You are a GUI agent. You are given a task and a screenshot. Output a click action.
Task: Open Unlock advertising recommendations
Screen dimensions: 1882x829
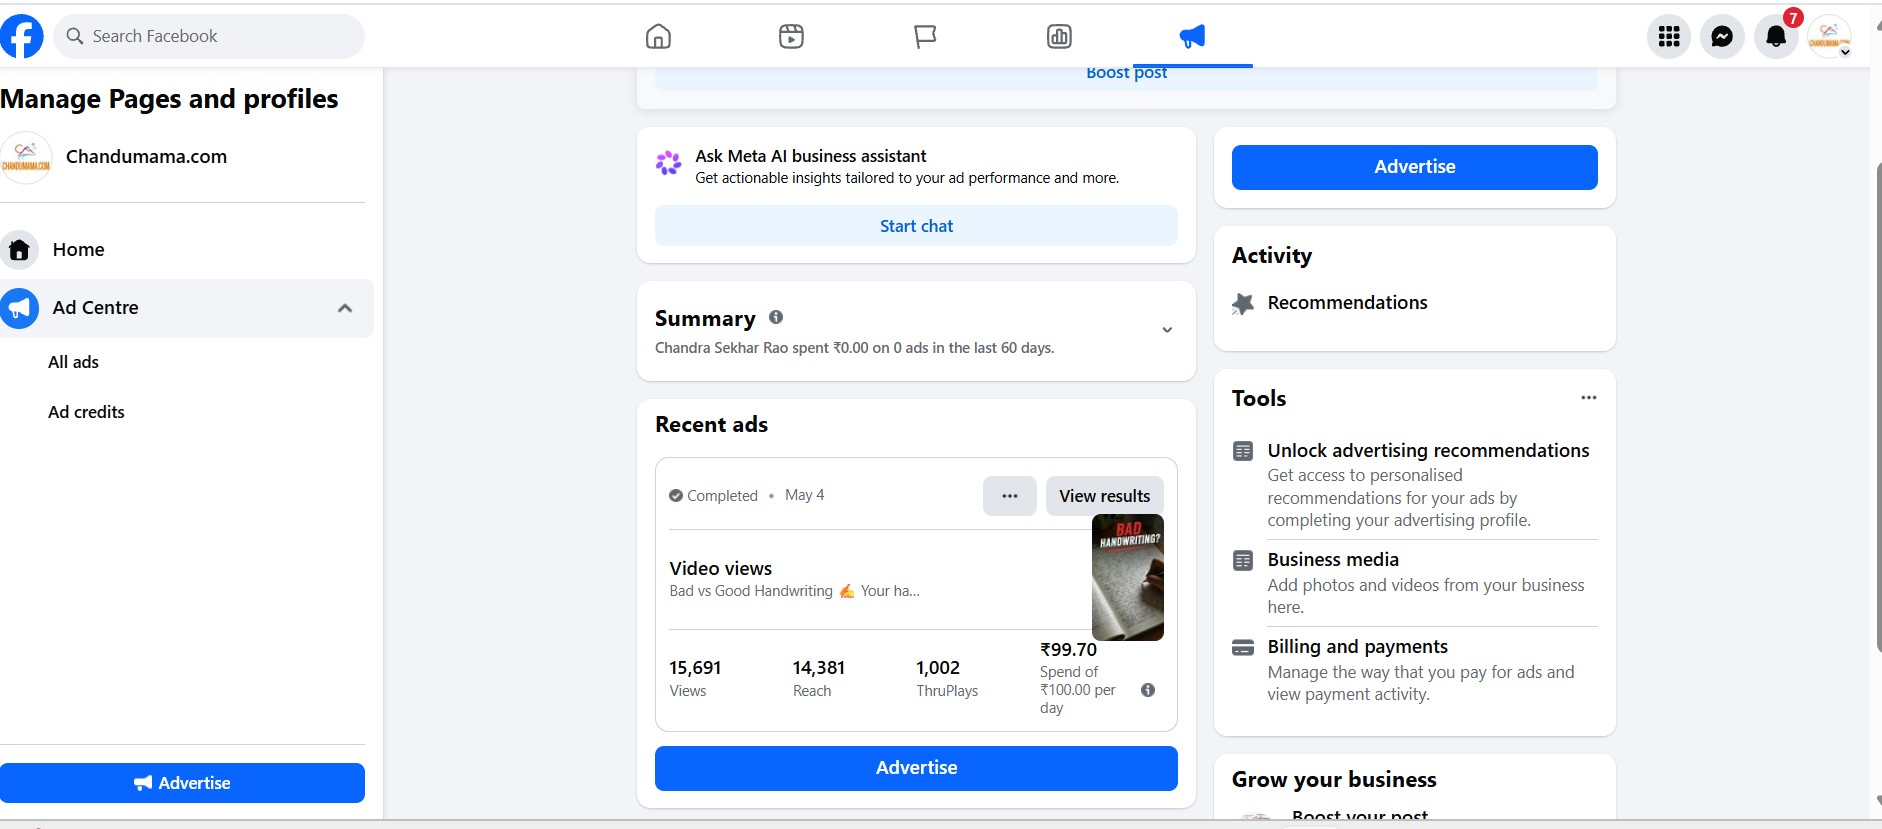click(1428, 451)
